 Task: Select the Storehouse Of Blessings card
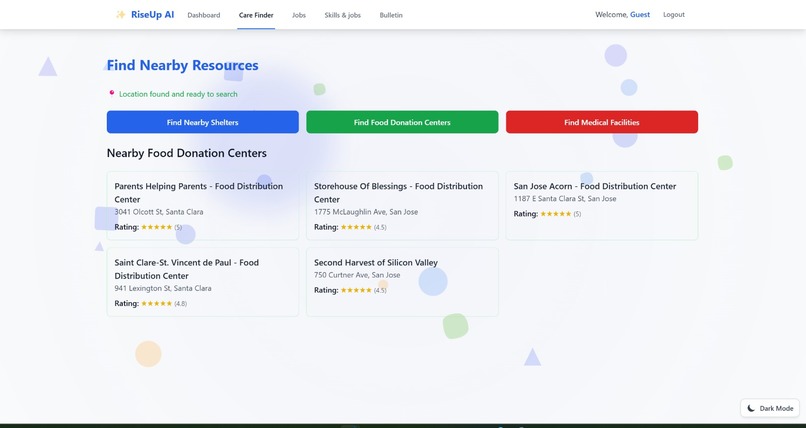pyautogui.click(x=402, y=206)
